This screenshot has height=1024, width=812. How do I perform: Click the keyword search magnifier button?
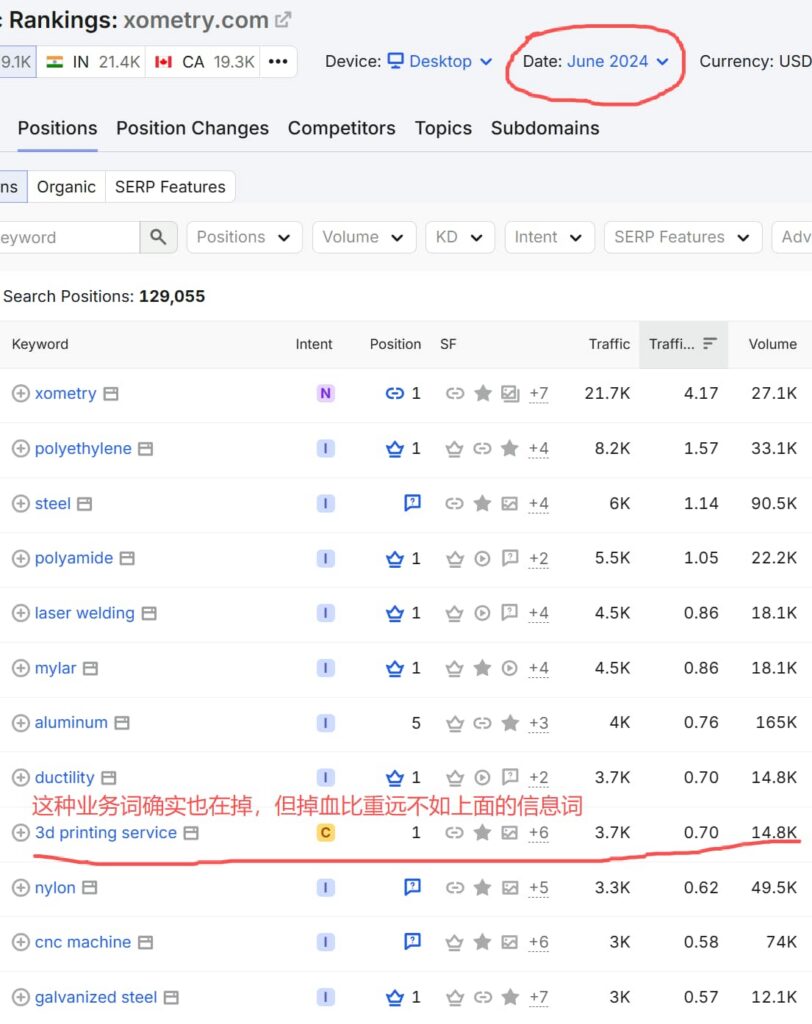pos(158,236)
